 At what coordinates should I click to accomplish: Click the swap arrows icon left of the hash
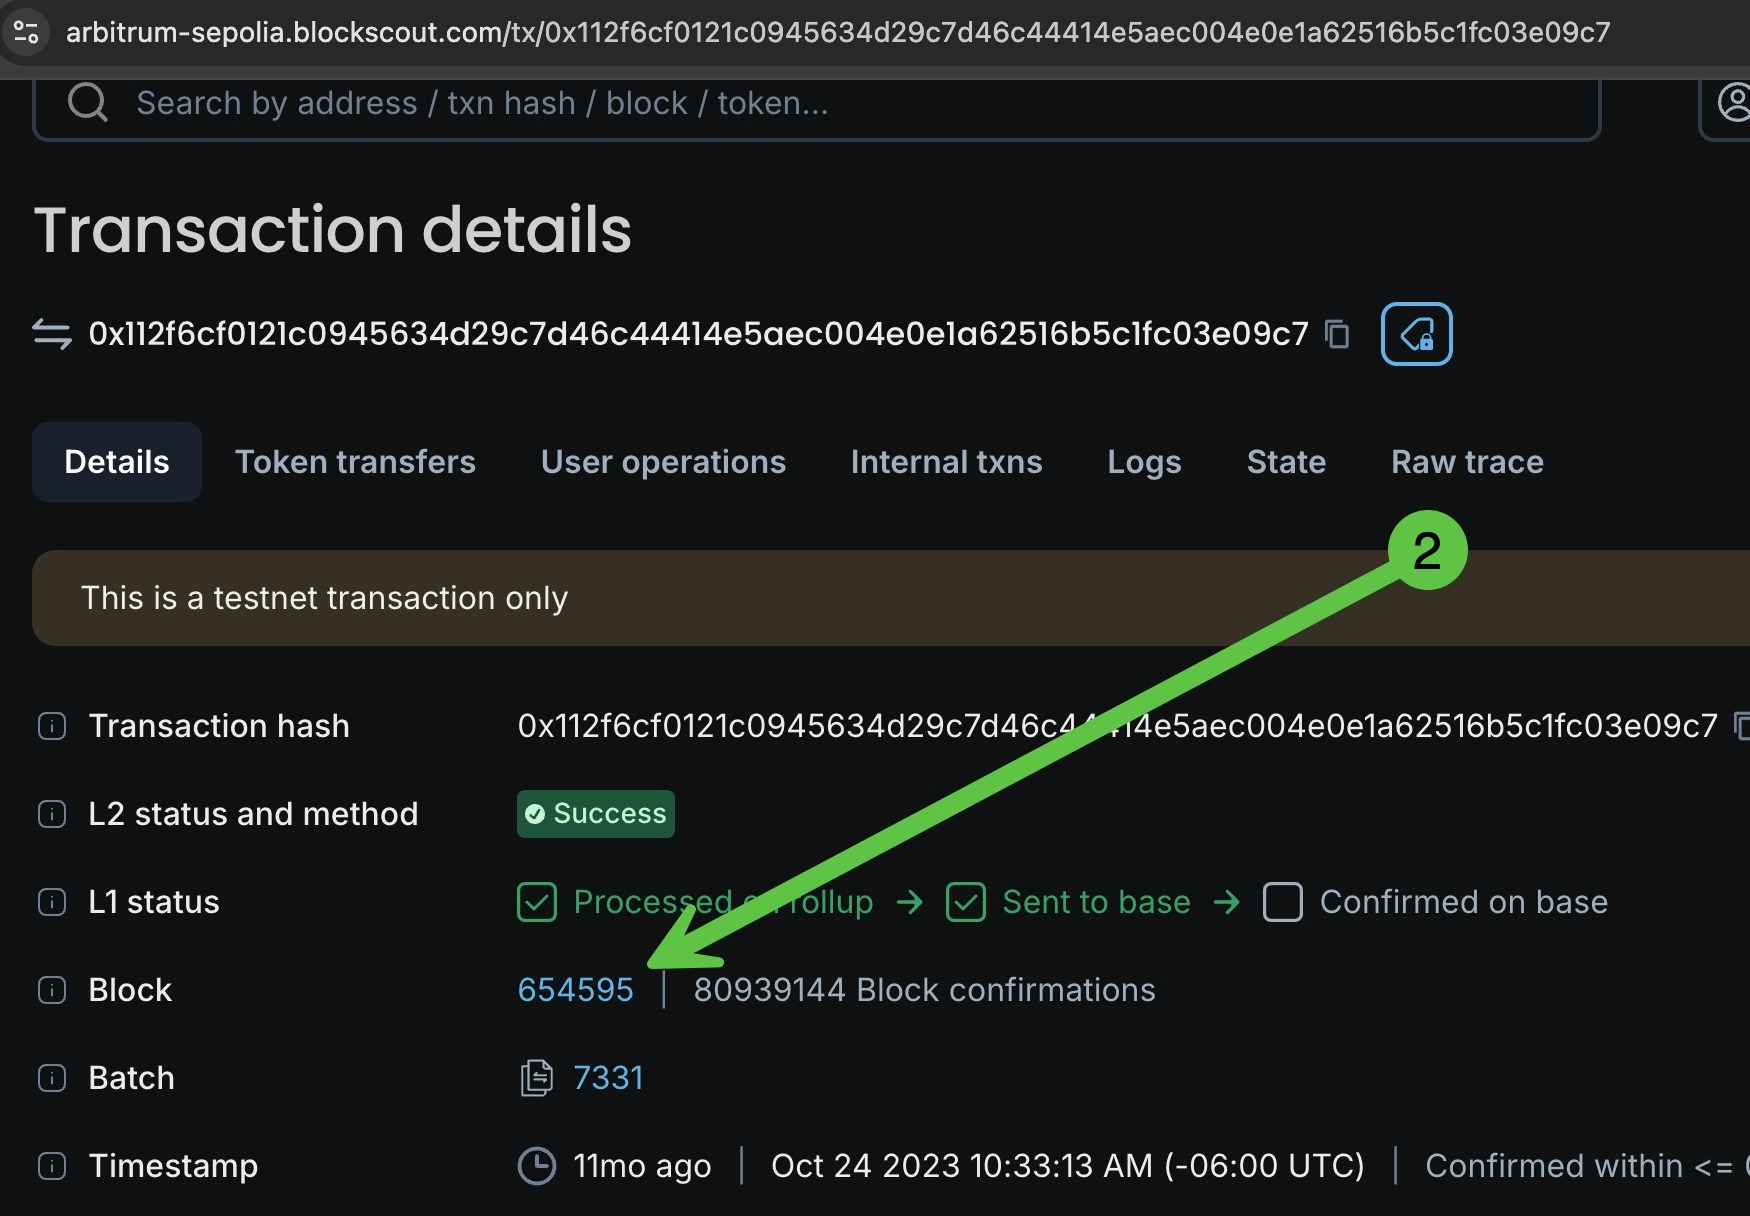[x=50, y=334]
